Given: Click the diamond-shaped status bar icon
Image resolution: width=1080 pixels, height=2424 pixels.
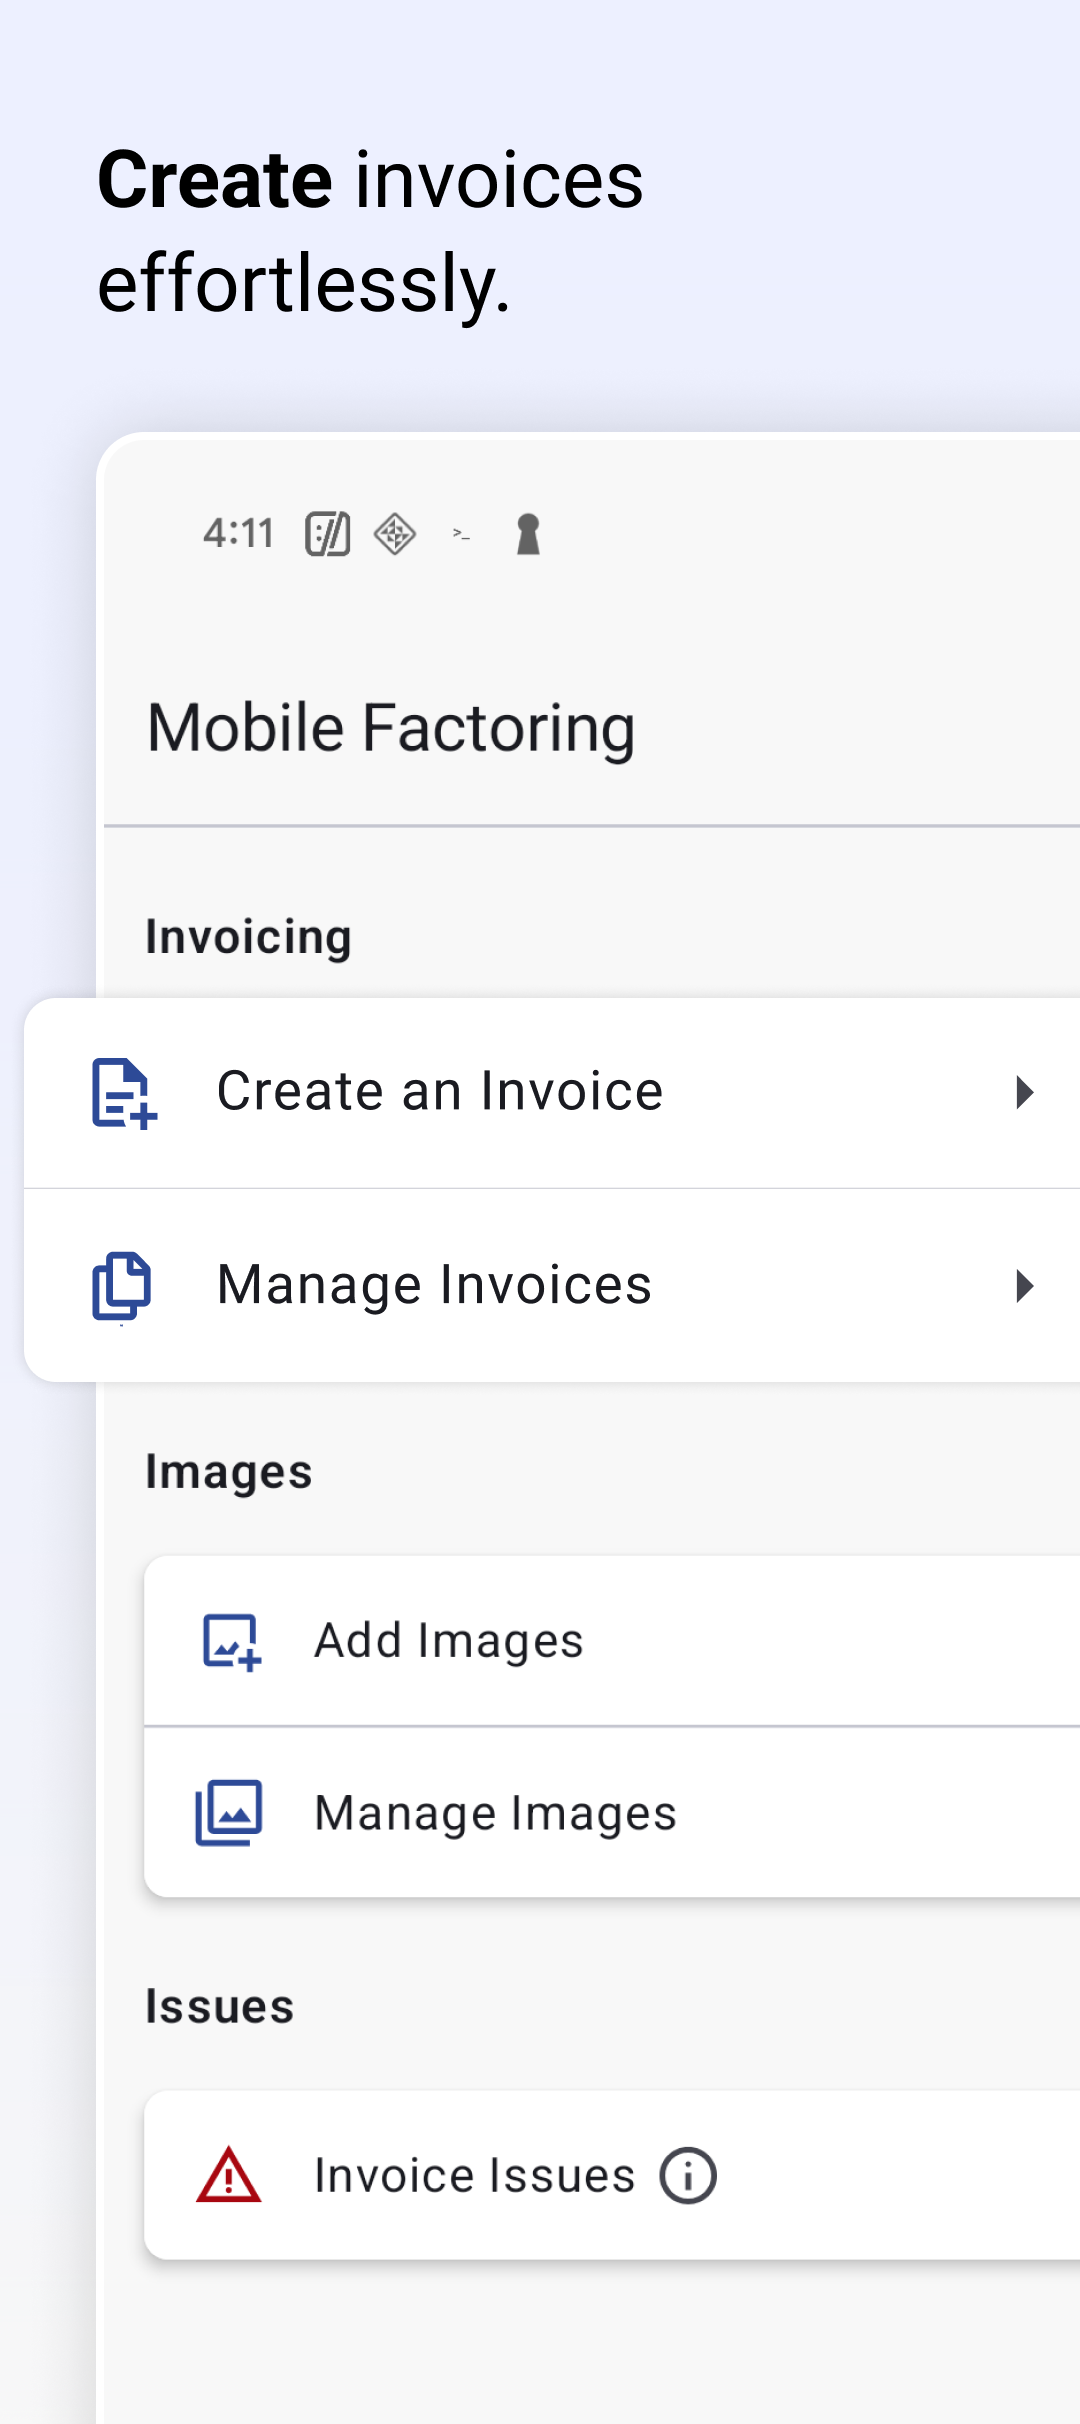Looking at the screenshot, I should (x=395, y=534).
